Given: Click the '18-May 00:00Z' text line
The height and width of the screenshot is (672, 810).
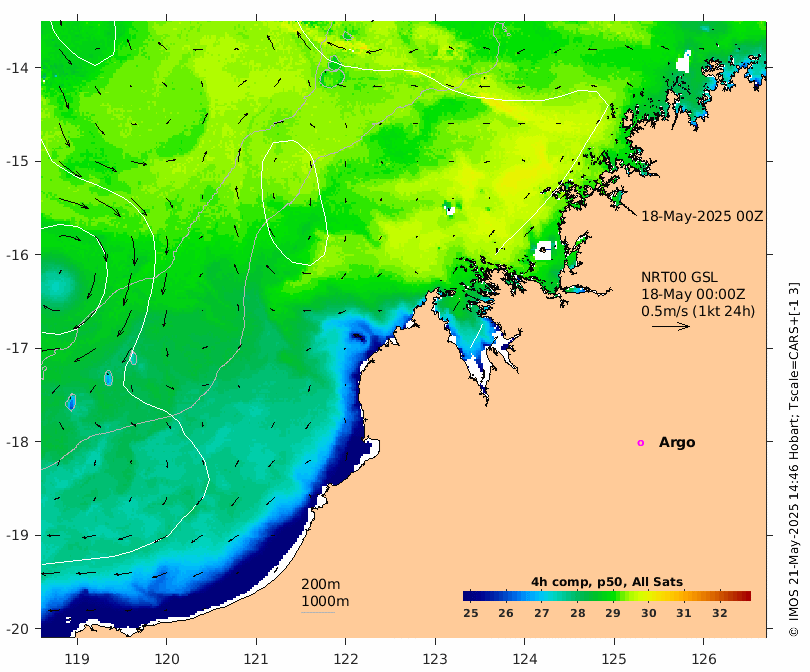Looking at the screenshot, I should tap(693, 294).
